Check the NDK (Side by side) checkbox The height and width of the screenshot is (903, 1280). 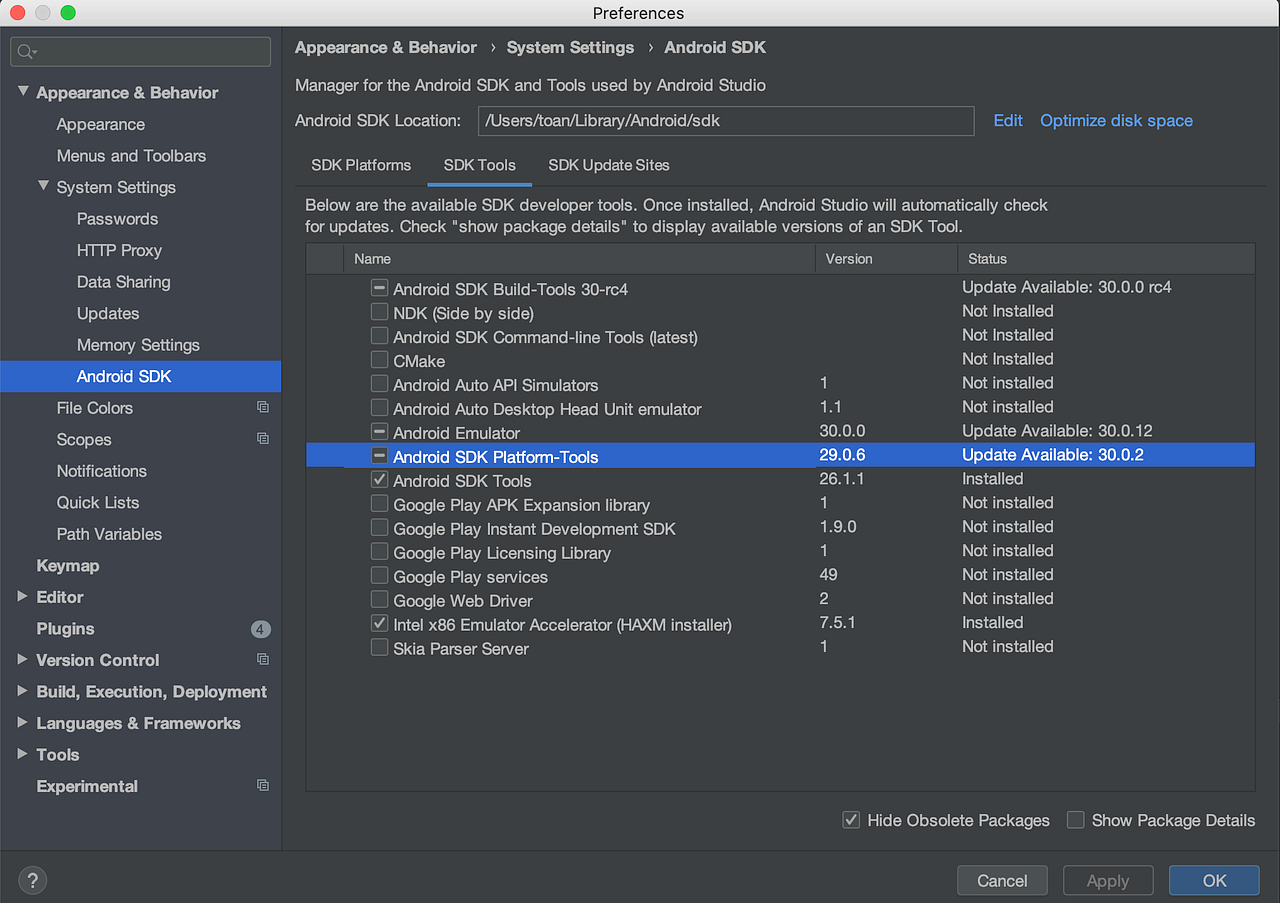pyautogui.click(x=379, y=312)
